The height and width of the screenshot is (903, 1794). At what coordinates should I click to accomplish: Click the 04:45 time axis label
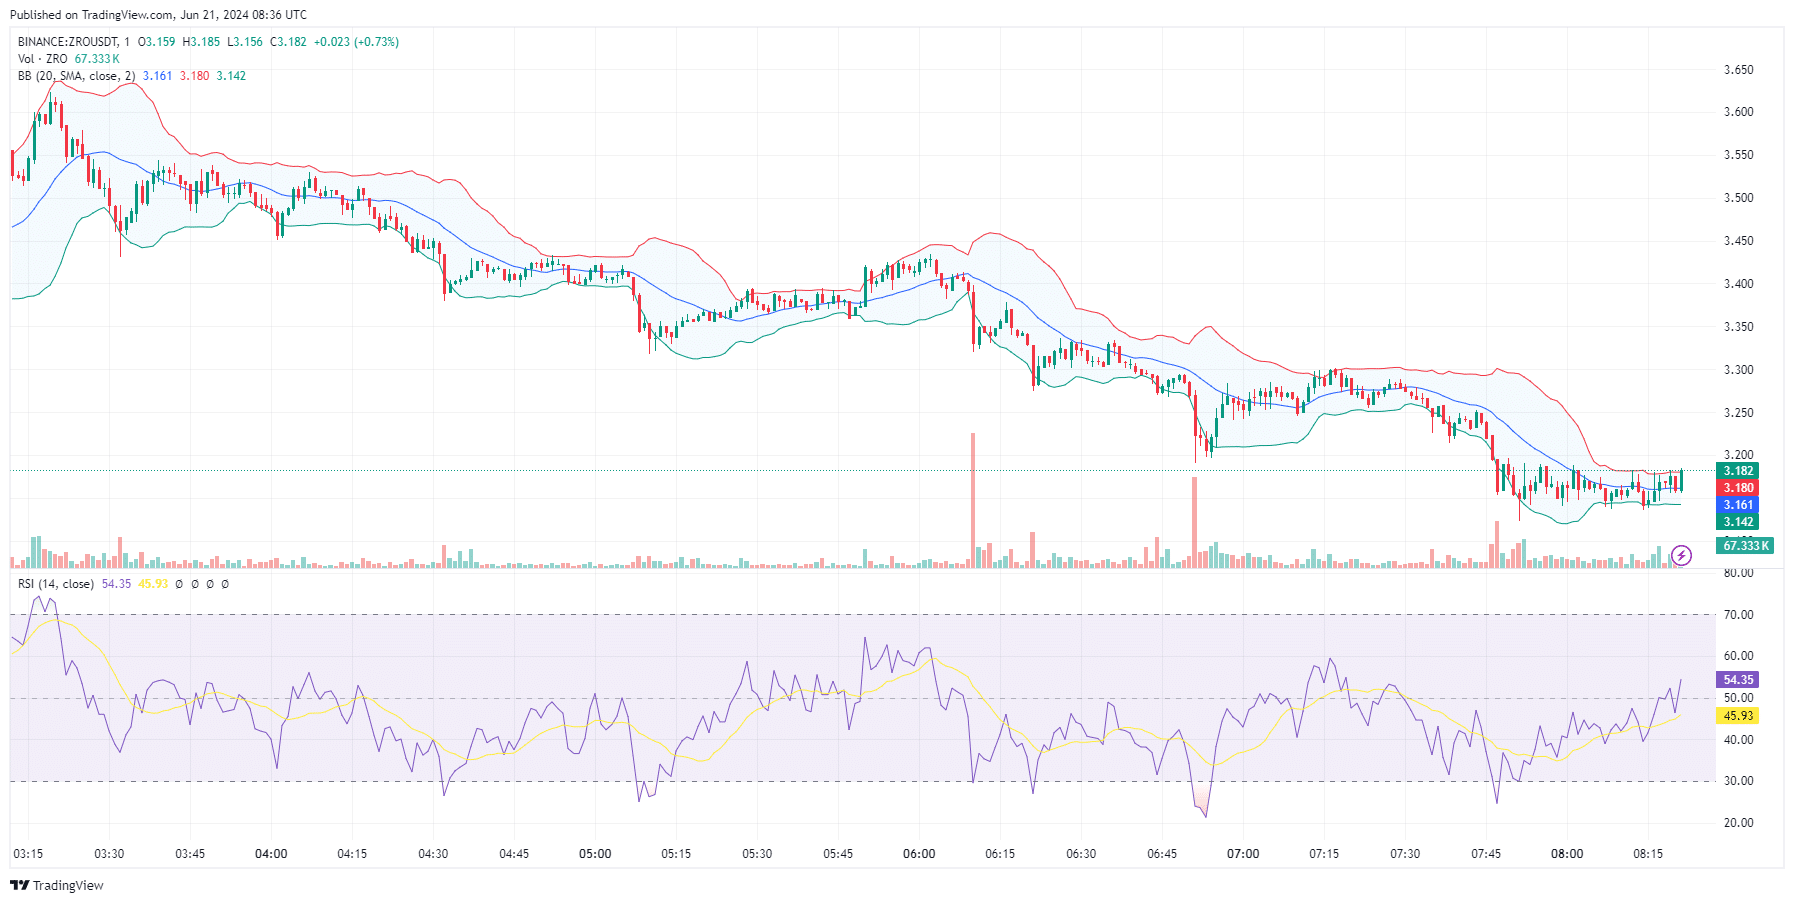click(x=514, y=854)
